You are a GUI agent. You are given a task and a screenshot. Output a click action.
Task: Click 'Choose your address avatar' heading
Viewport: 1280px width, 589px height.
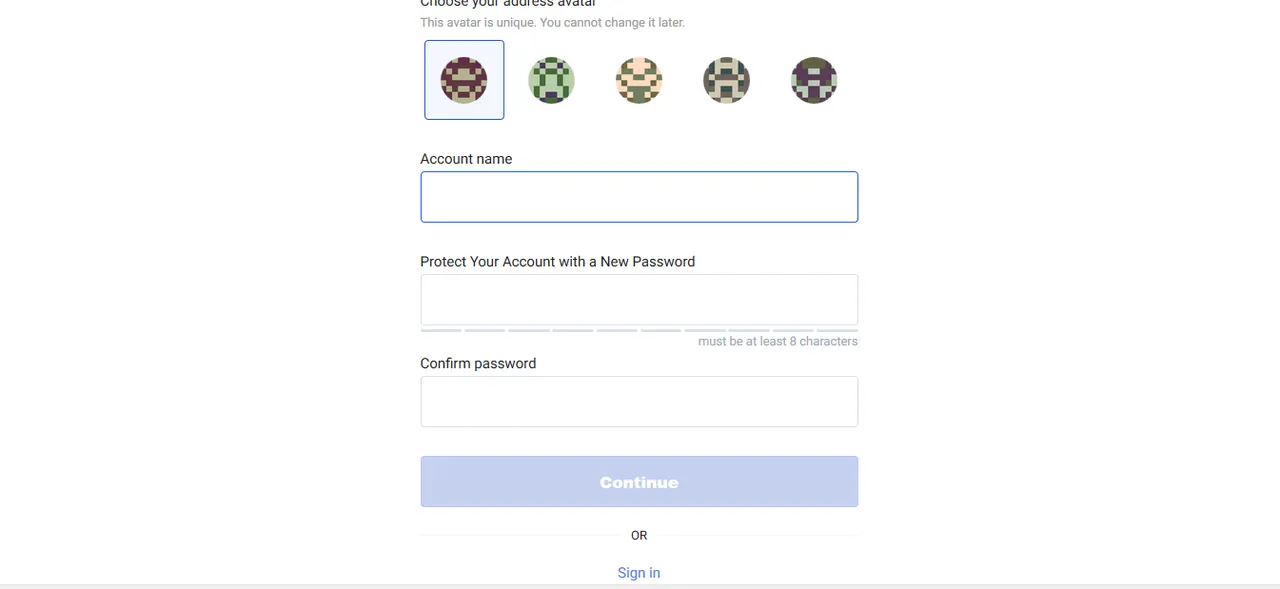point(508,4)
